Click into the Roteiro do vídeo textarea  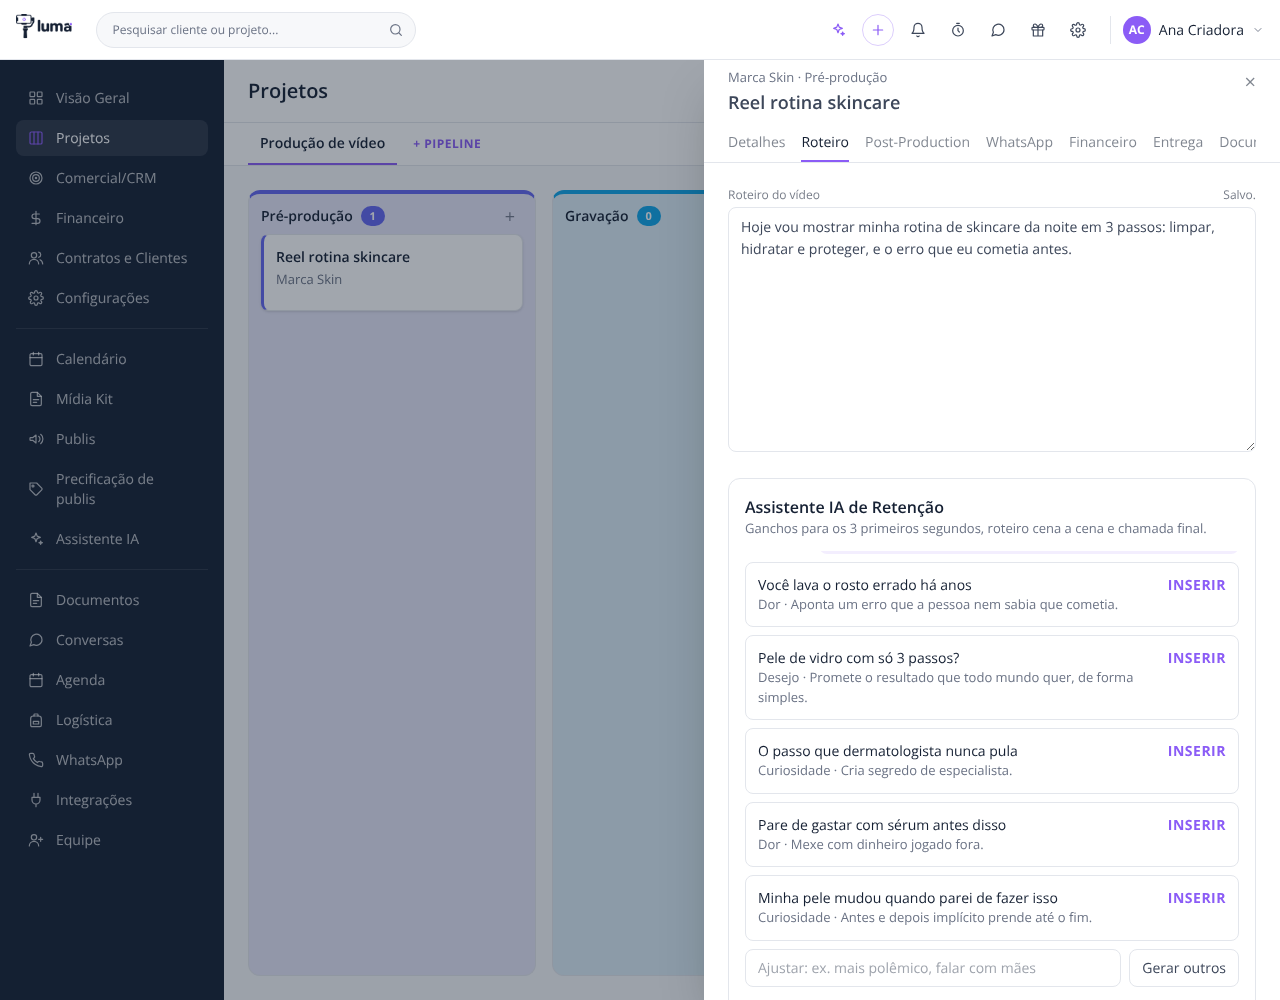pos(992,330)
